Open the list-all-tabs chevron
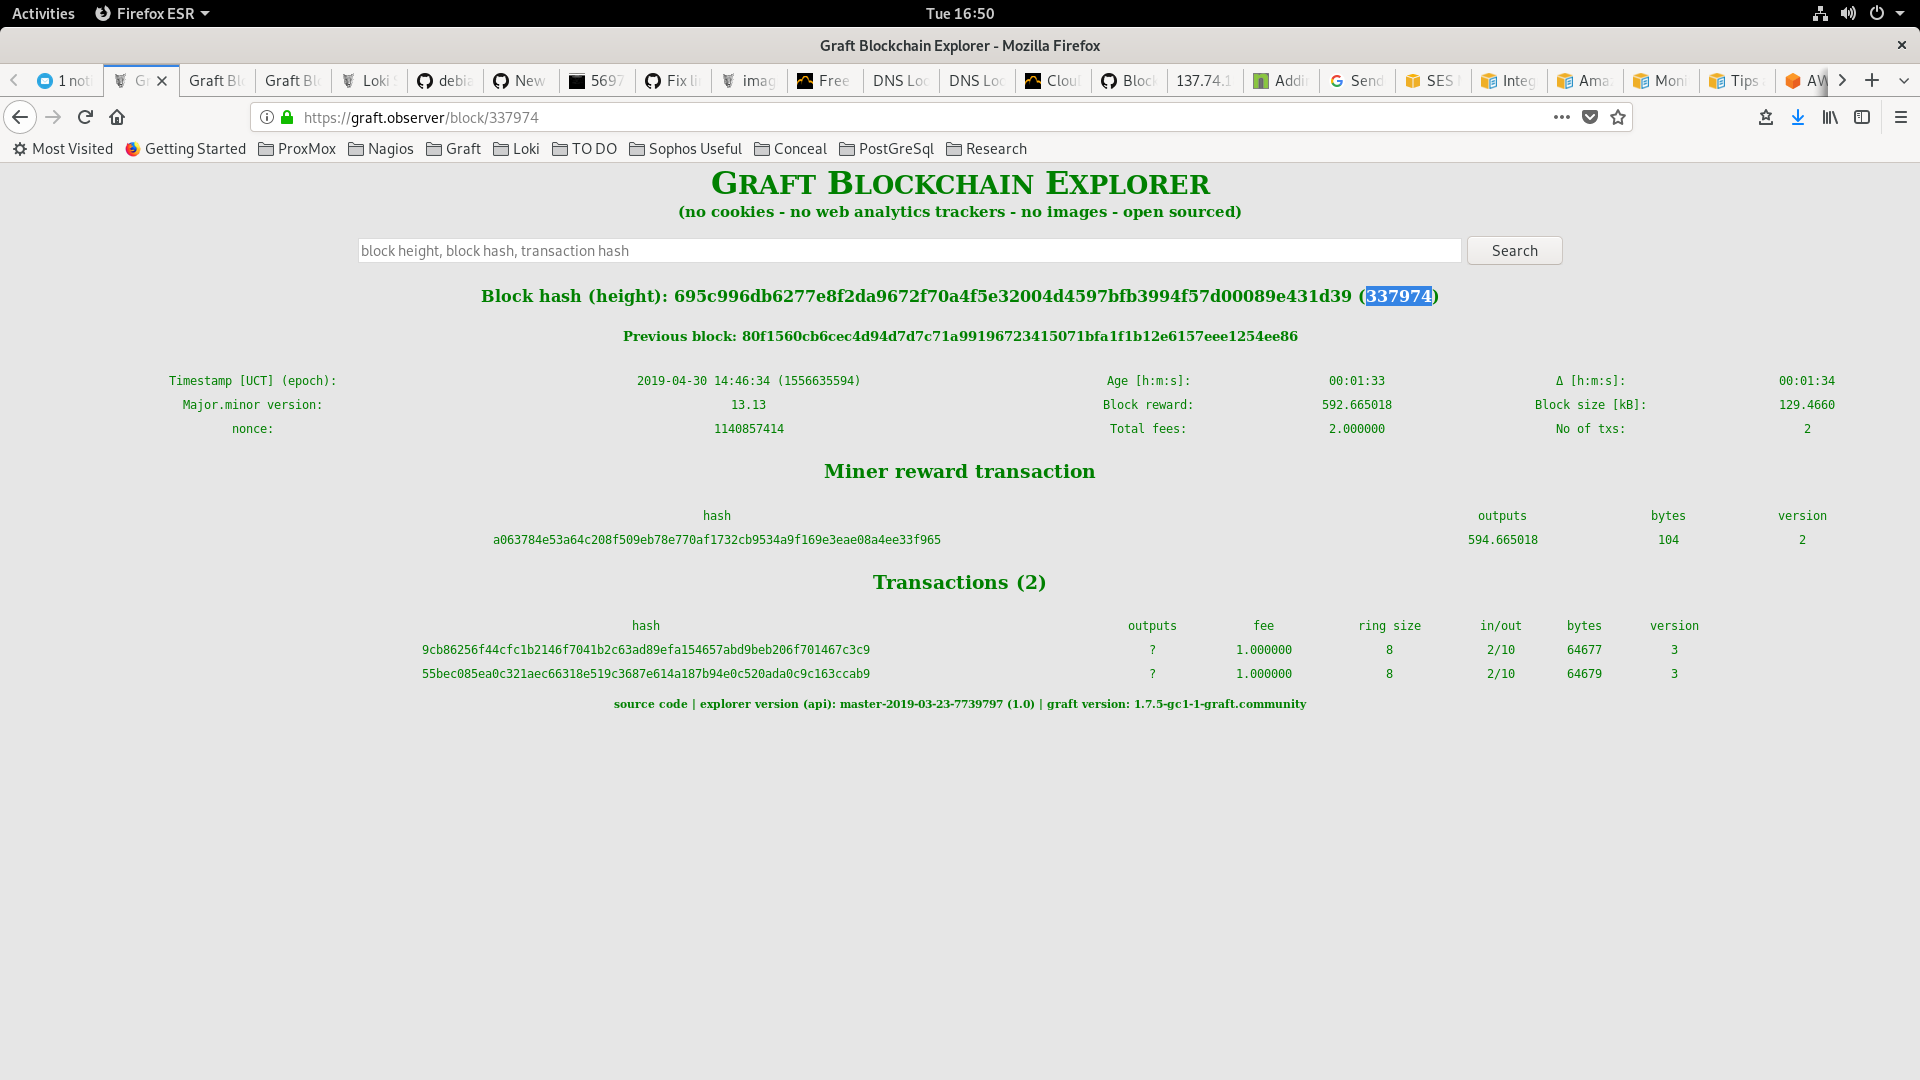The height and width of the screenshot is (1080, 1920). pyautogui.click(x=1903, y=80)
